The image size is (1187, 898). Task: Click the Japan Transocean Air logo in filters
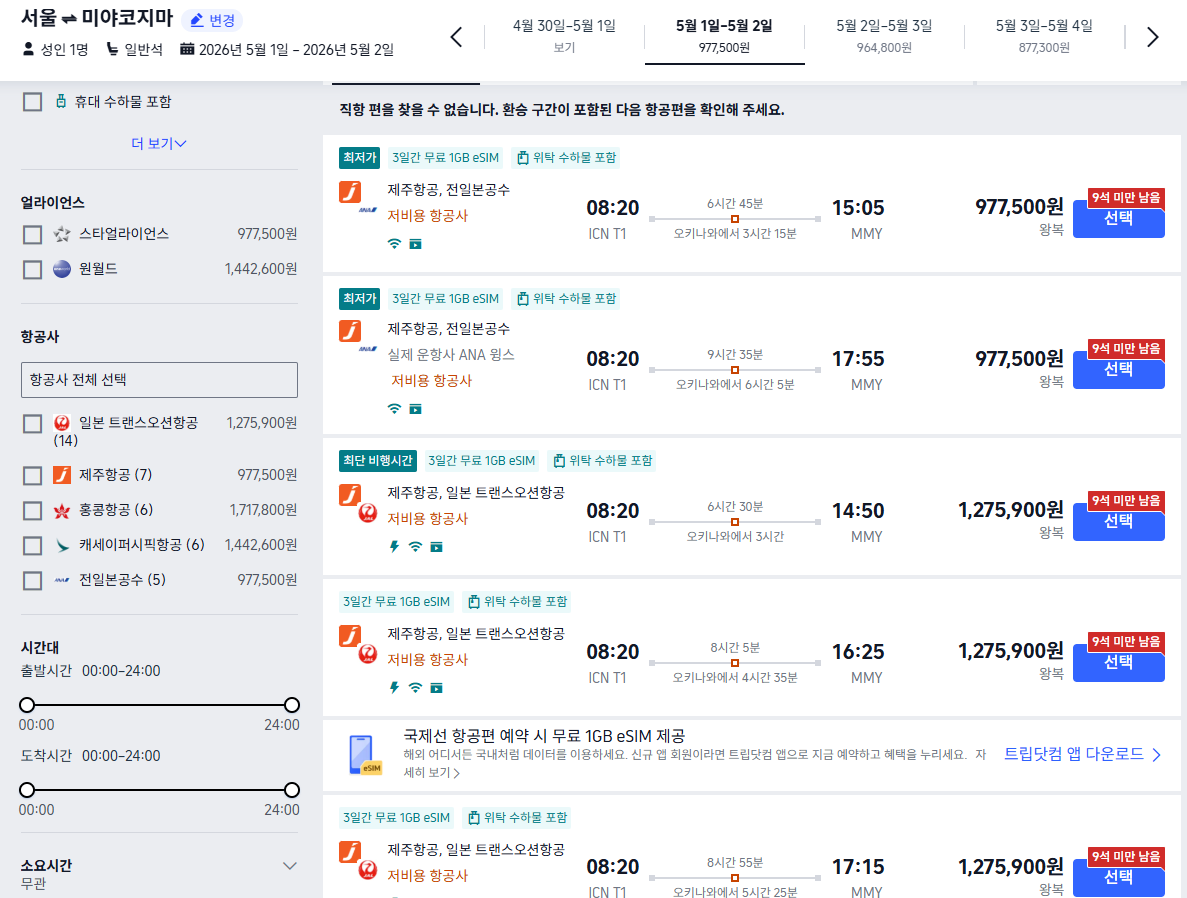62,423
